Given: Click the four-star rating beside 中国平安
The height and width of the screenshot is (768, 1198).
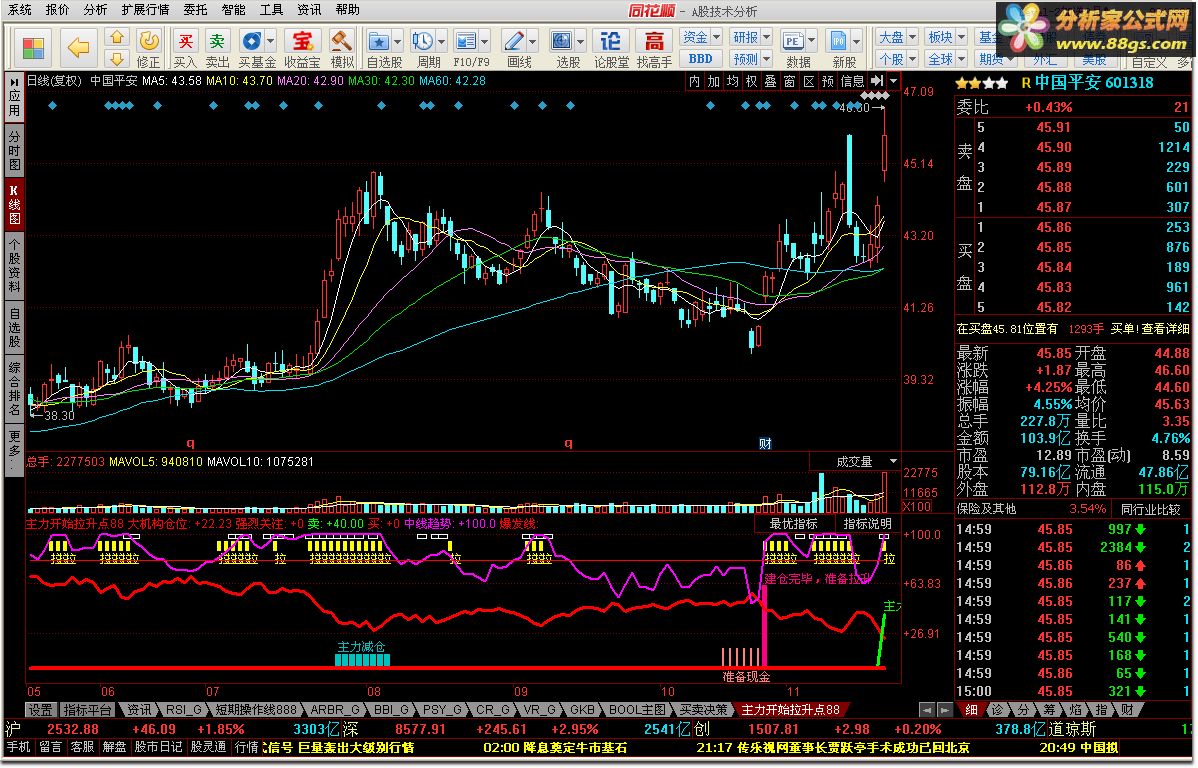Looking at the screenshot, I should coord(981,83).
